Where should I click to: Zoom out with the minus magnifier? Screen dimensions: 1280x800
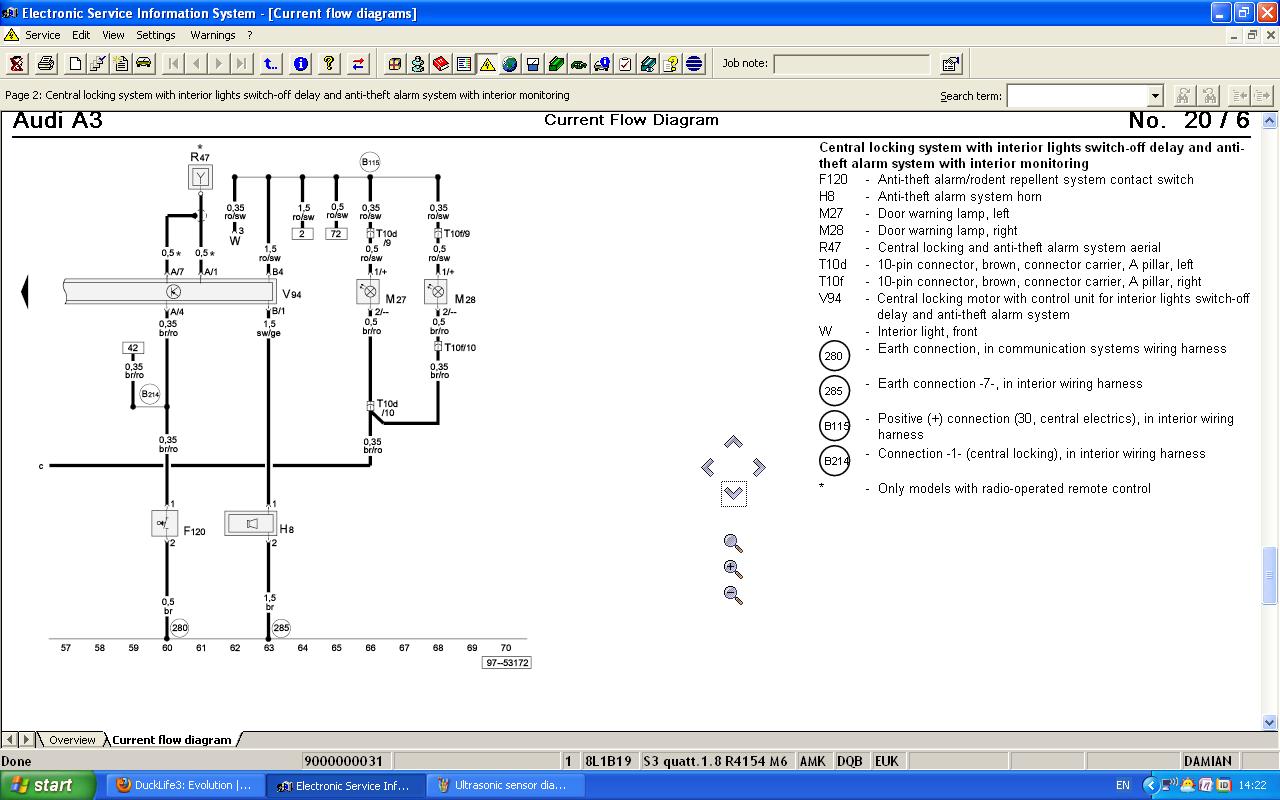point(733,595)
